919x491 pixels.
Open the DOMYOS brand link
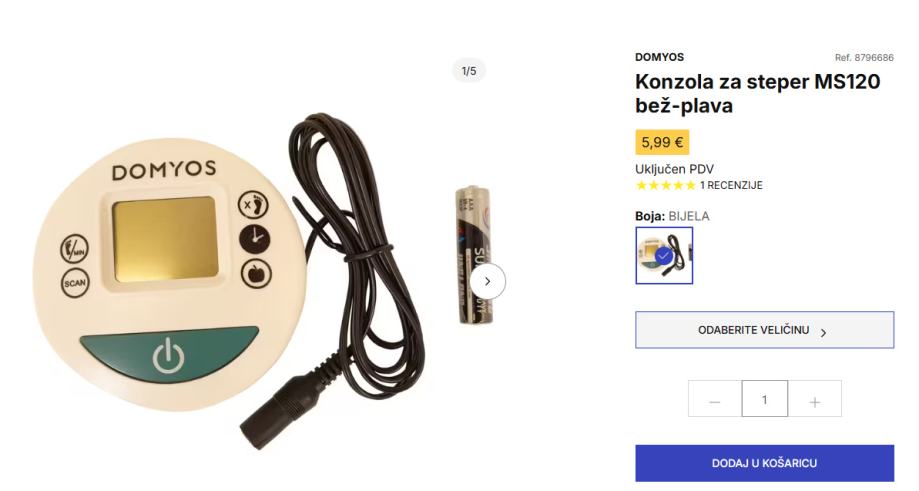[659, 57]
